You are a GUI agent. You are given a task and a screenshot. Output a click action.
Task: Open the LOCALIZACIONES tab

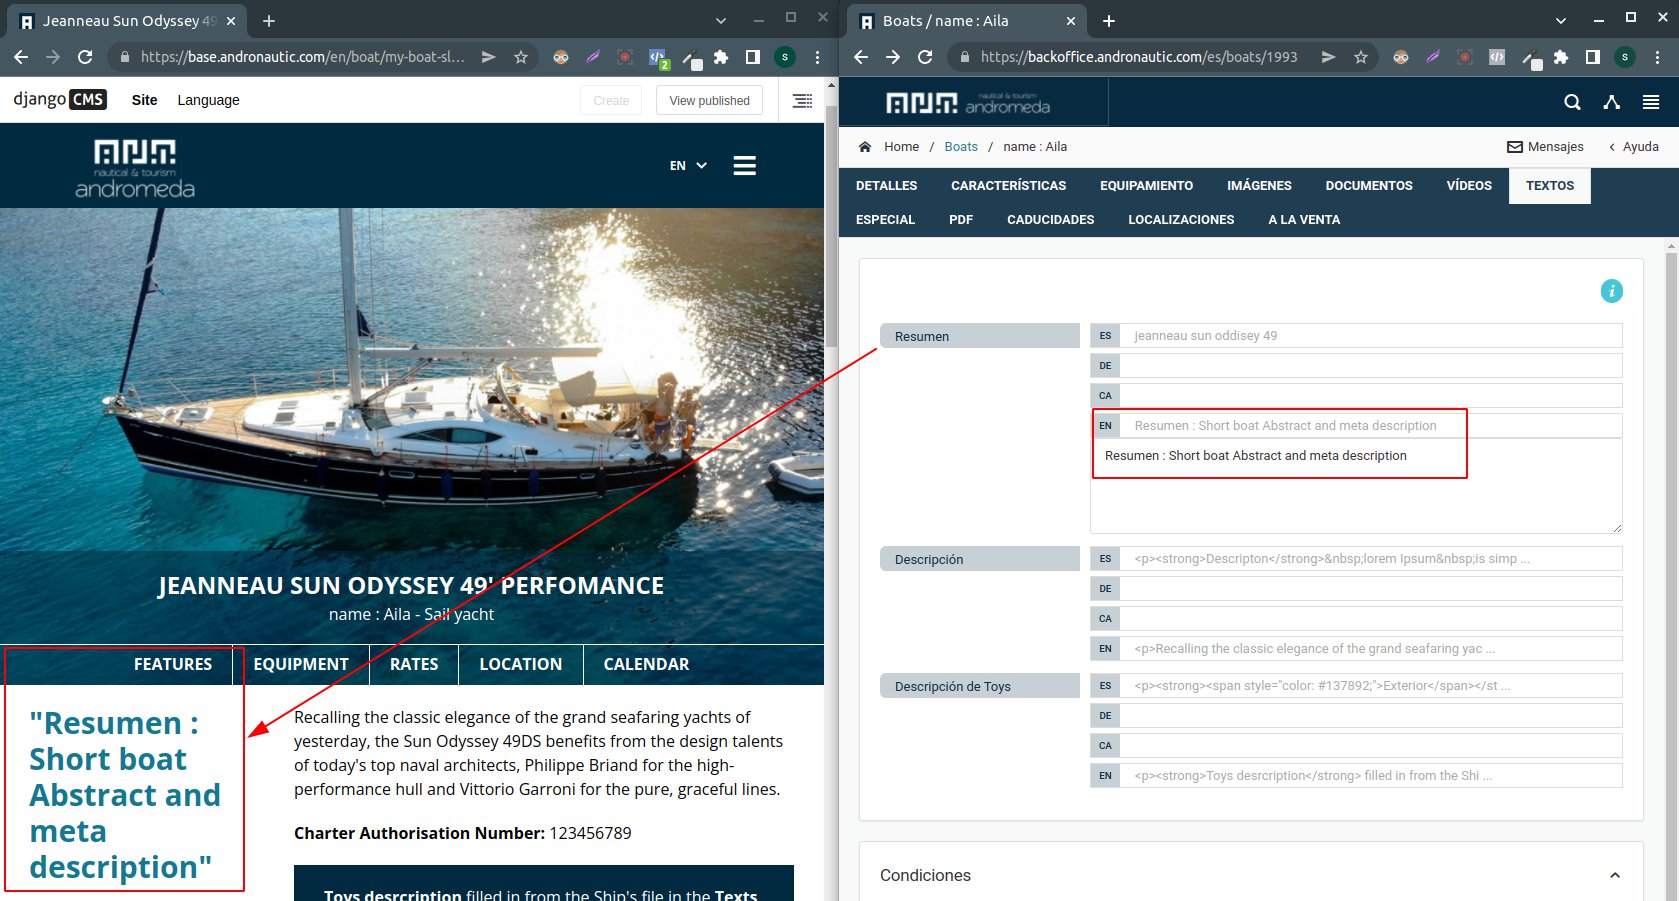(x=1181, y=219)
